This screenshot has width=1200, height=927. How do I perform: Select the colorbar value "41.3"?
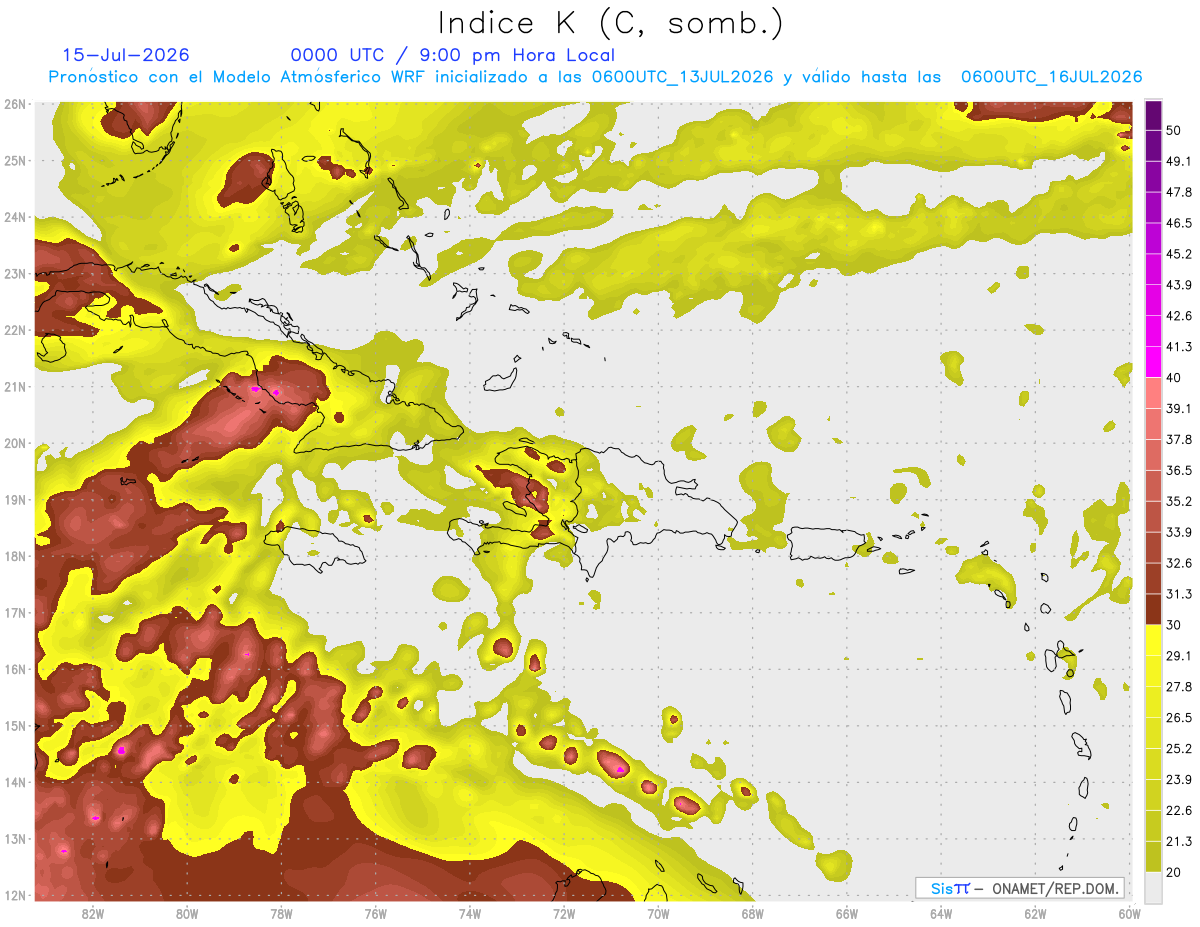(x=1178, y=347)
